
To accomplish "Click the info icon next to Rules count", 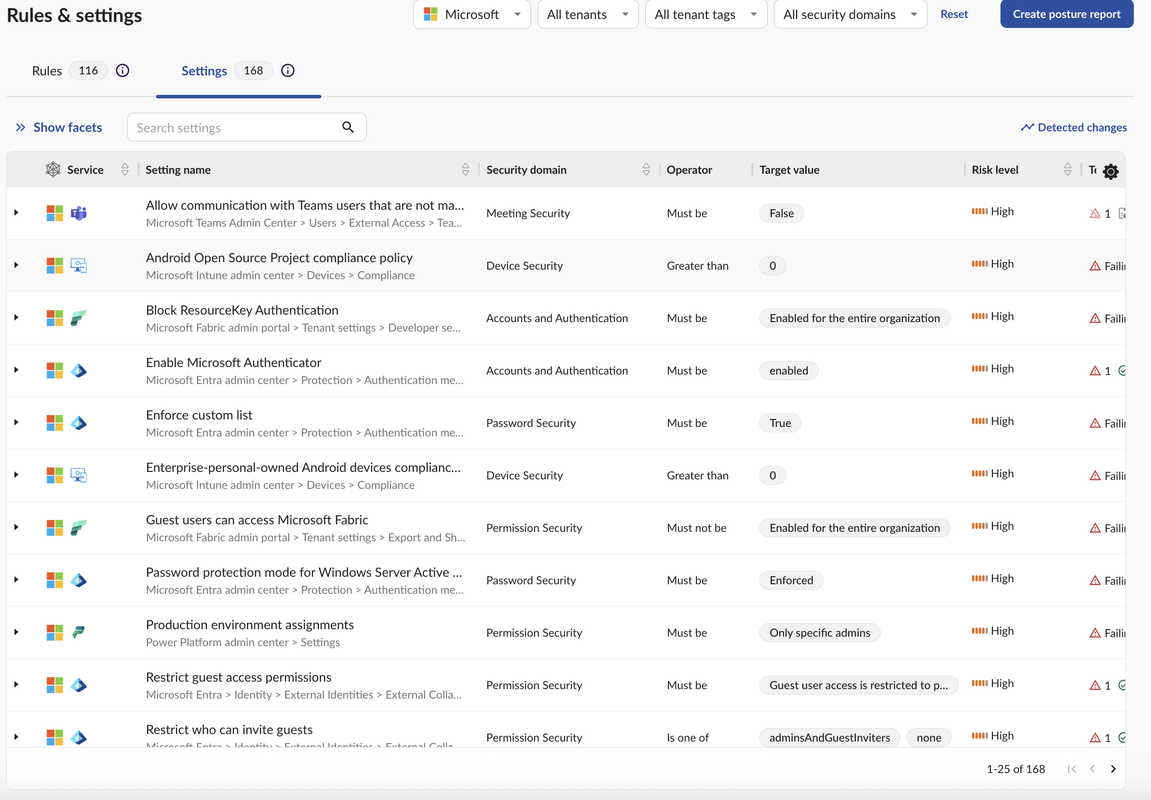I will [x=123, y=70].
